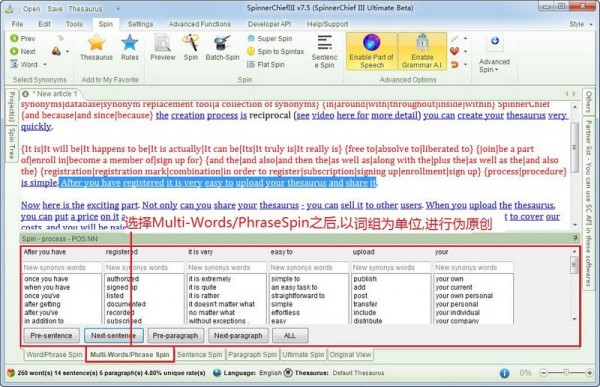Image resolution: width=600 pixels, height=387 pixels.
Task: Click the orange undo arrow icon
Action: click(454, 64)
